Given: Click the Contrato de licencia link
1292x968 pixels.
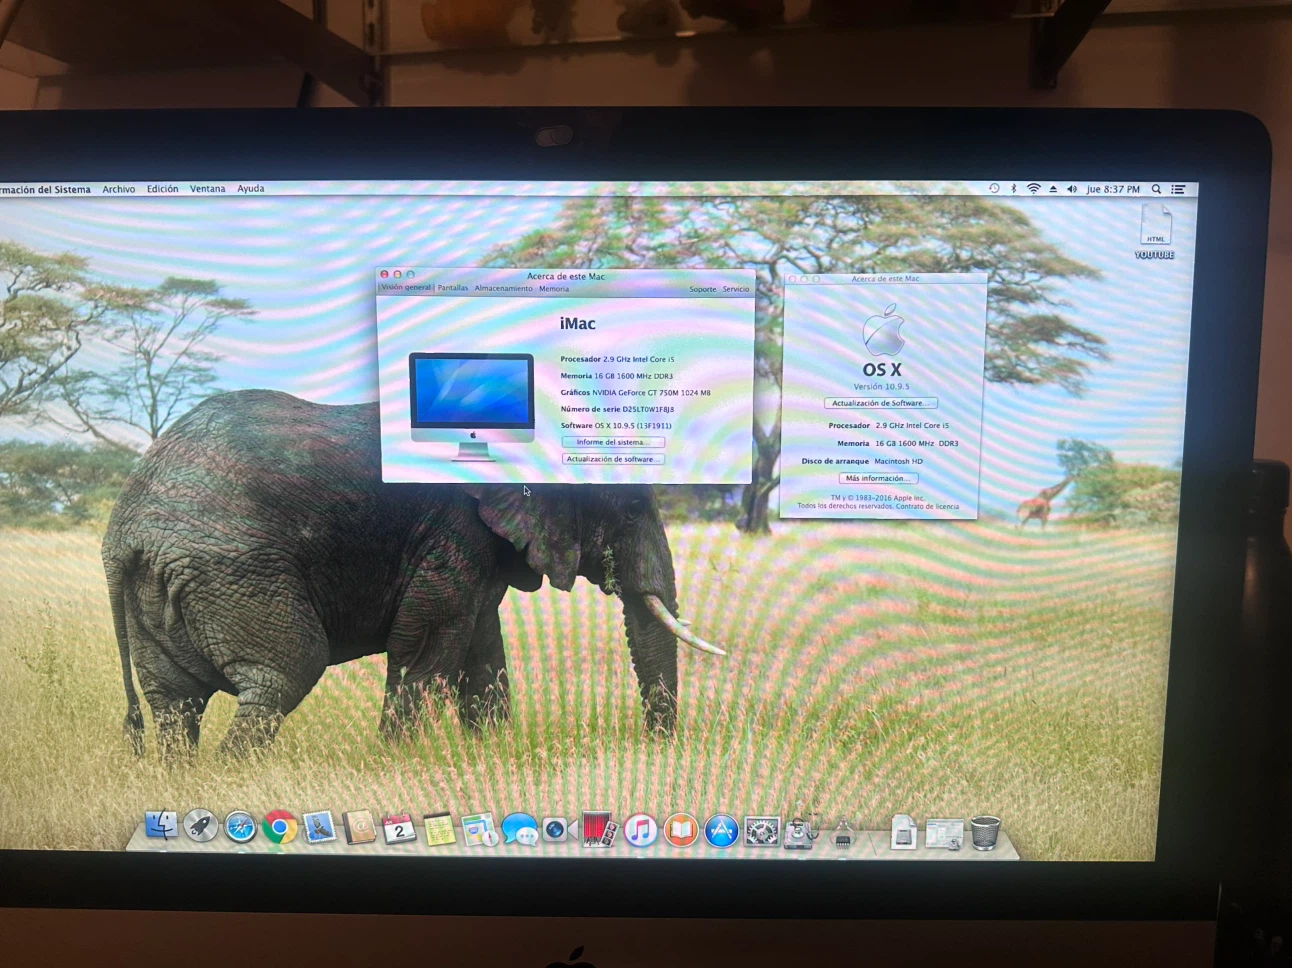Looking at the screenshot, I should point(928,506).
